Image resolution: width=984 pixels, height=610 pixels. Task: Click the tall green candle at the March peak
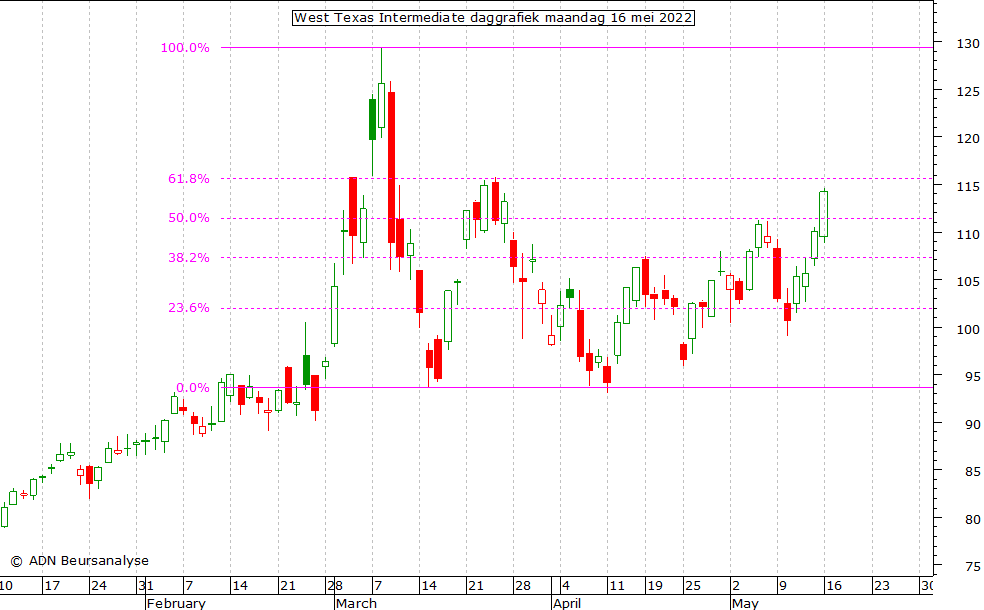coord(382,105)
